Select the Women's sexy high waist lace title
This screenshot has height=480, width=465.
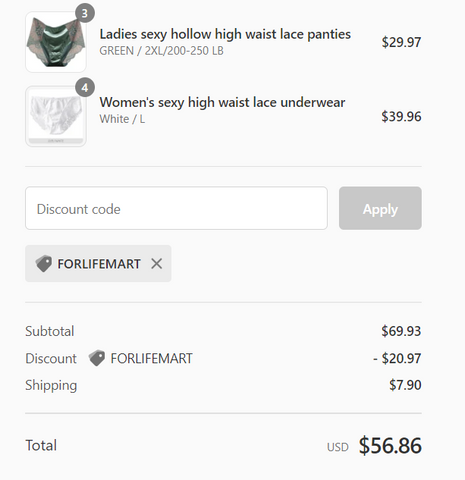tap(222, 102)
